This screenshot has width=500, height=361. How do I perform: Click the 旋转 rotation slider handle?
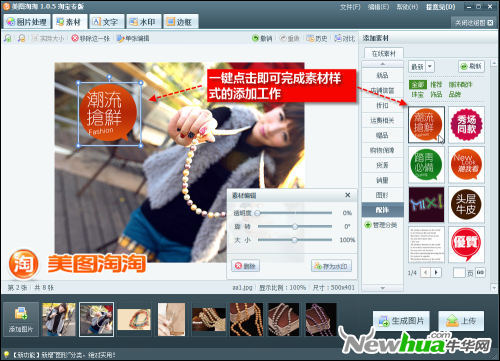tap(295, 227)
